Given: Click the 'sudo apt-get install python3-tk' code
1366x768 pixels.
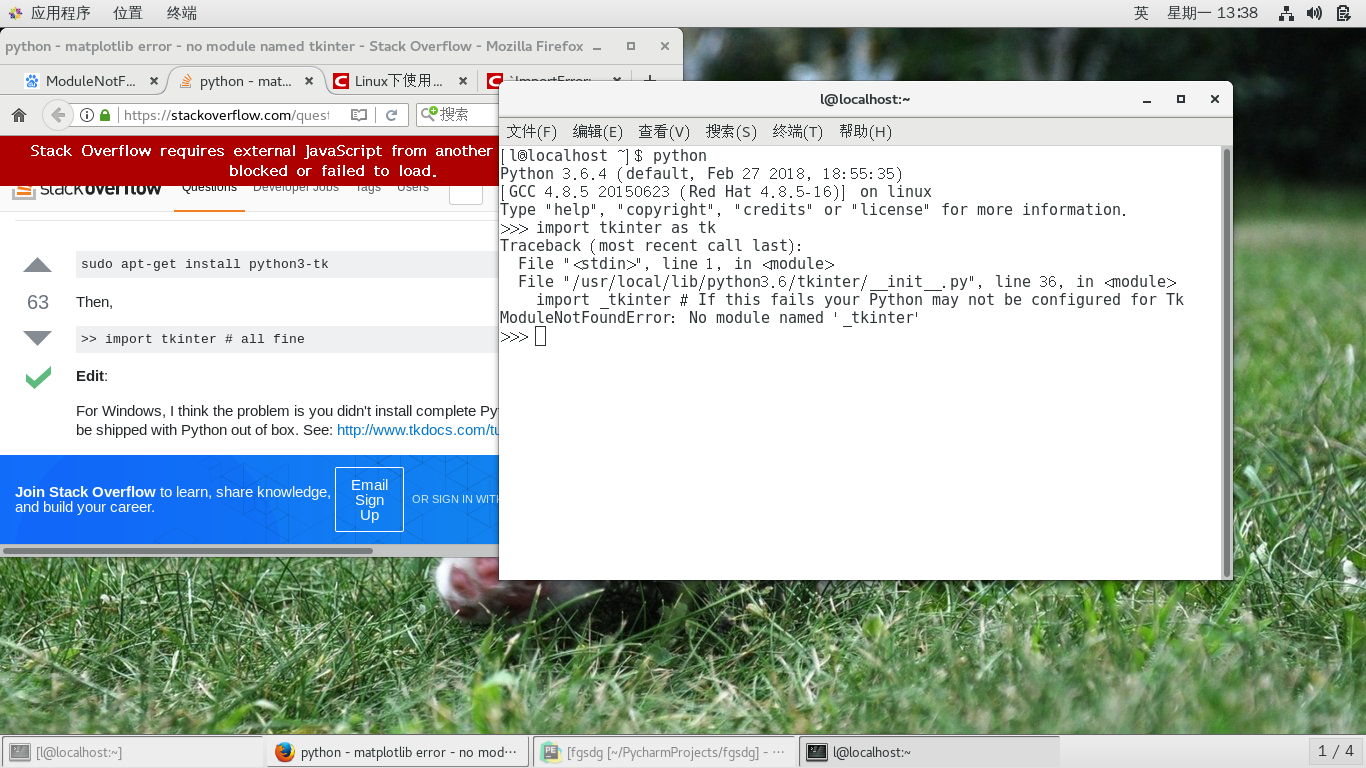Looking at the screenshot, I should coord(205,265).
